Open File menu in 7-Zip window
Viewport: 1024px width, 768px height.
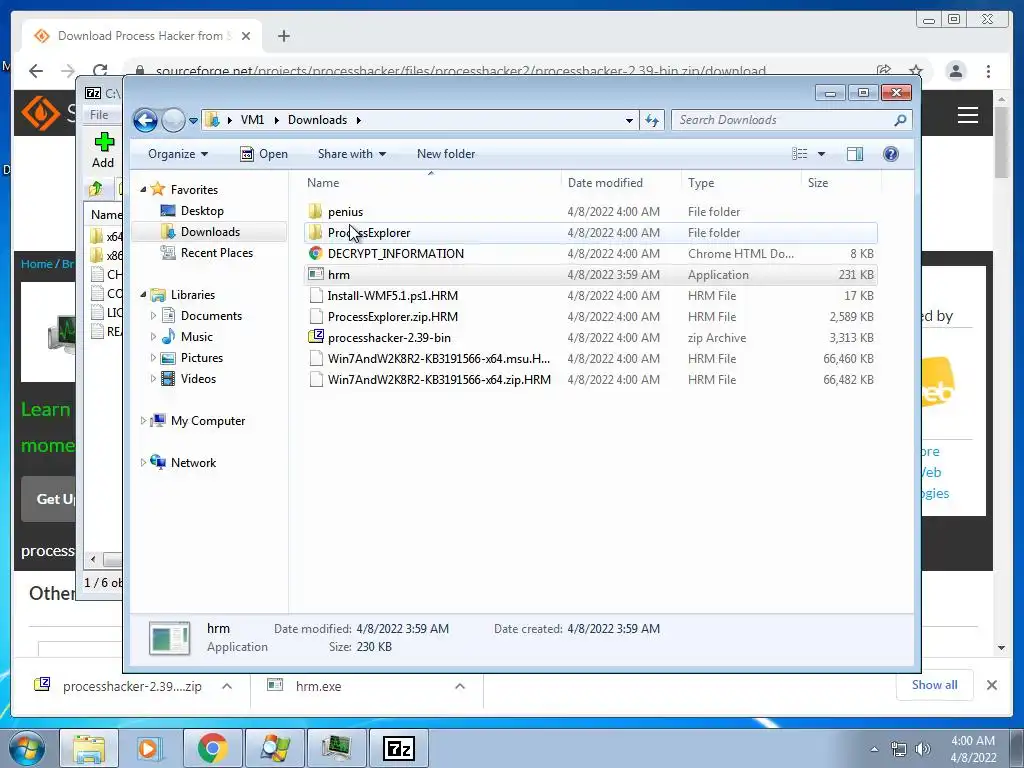point(99,115)
